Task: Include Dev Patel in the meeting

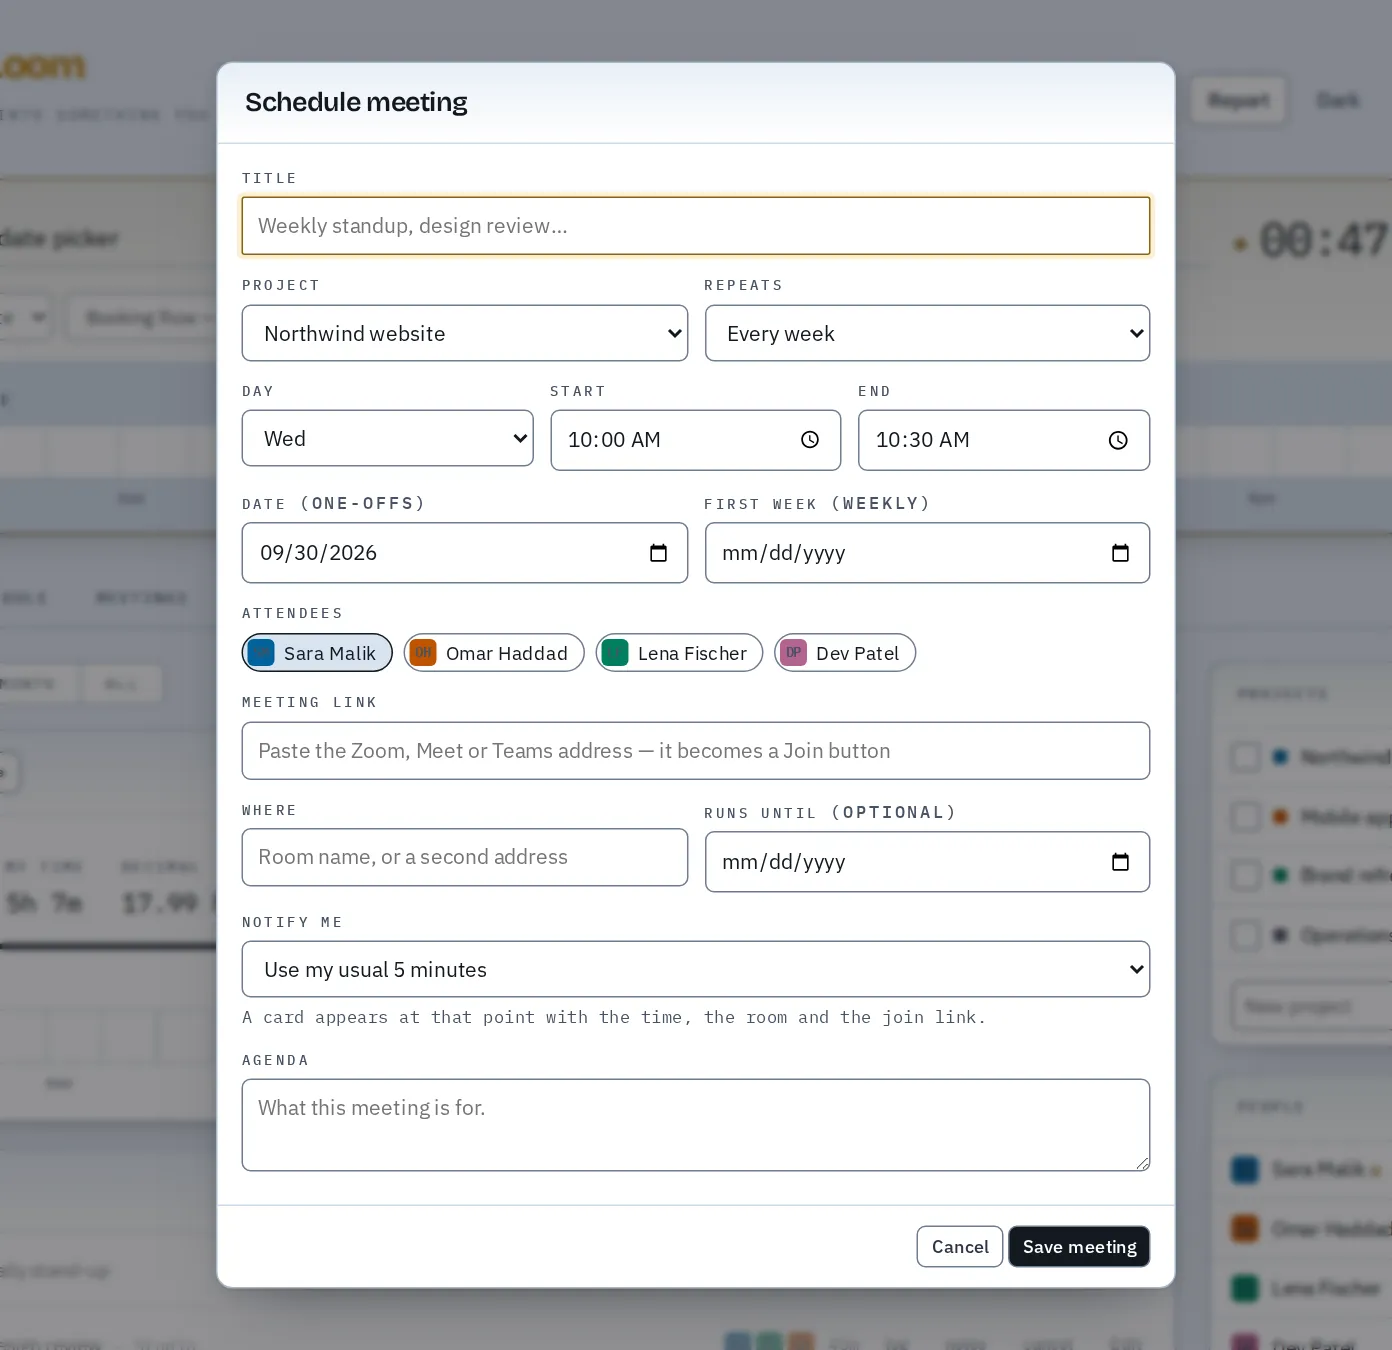Action: coord(845,653)
